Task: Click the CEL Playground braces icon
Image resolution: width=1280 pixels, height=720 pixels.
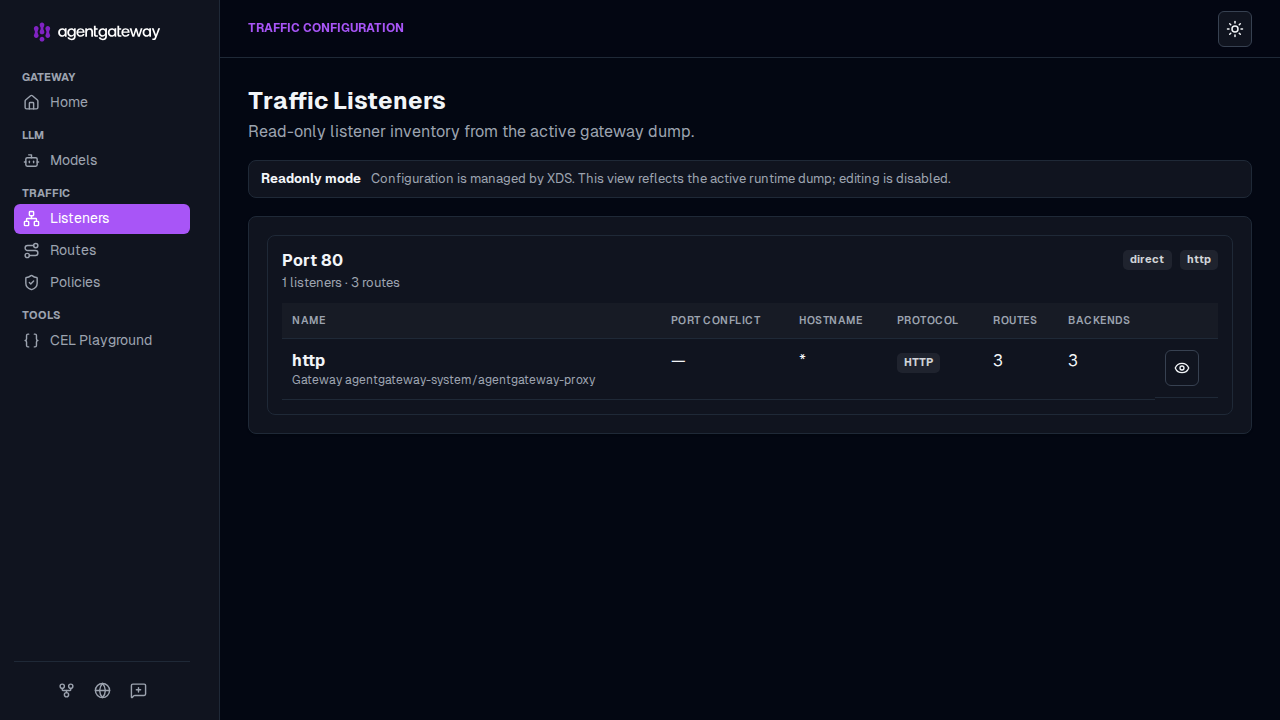Action: pyautogui.click(x=32, y=340)
